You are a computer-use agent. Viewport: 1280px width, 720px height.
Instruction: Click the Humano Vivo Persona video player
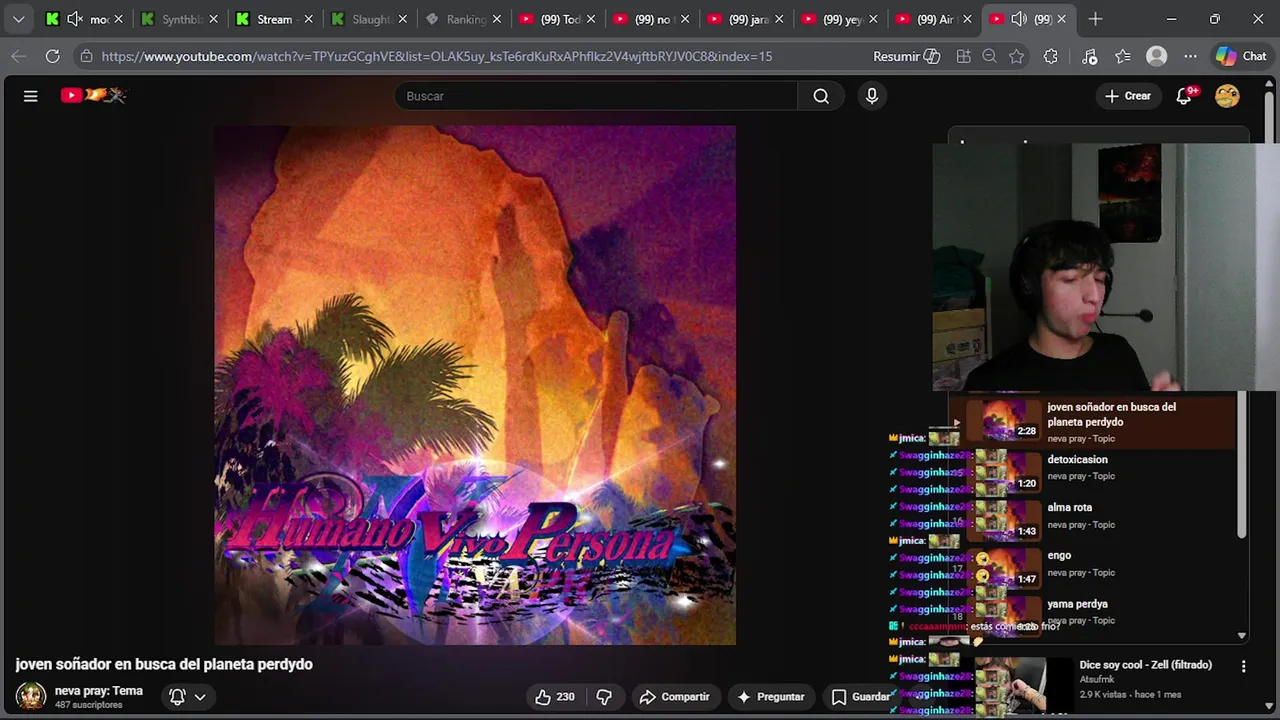tap(475, 385)
